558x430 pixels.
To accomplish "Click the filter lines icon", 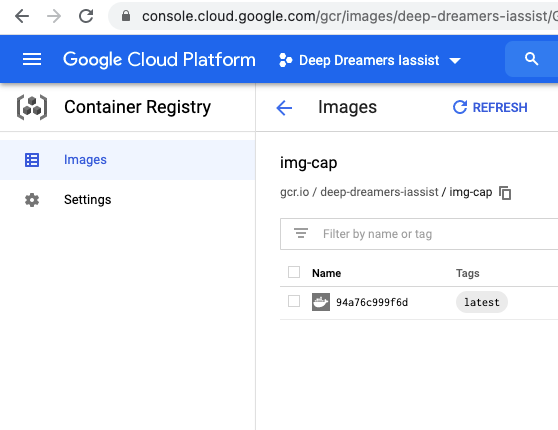I will [x=301, y=234].
